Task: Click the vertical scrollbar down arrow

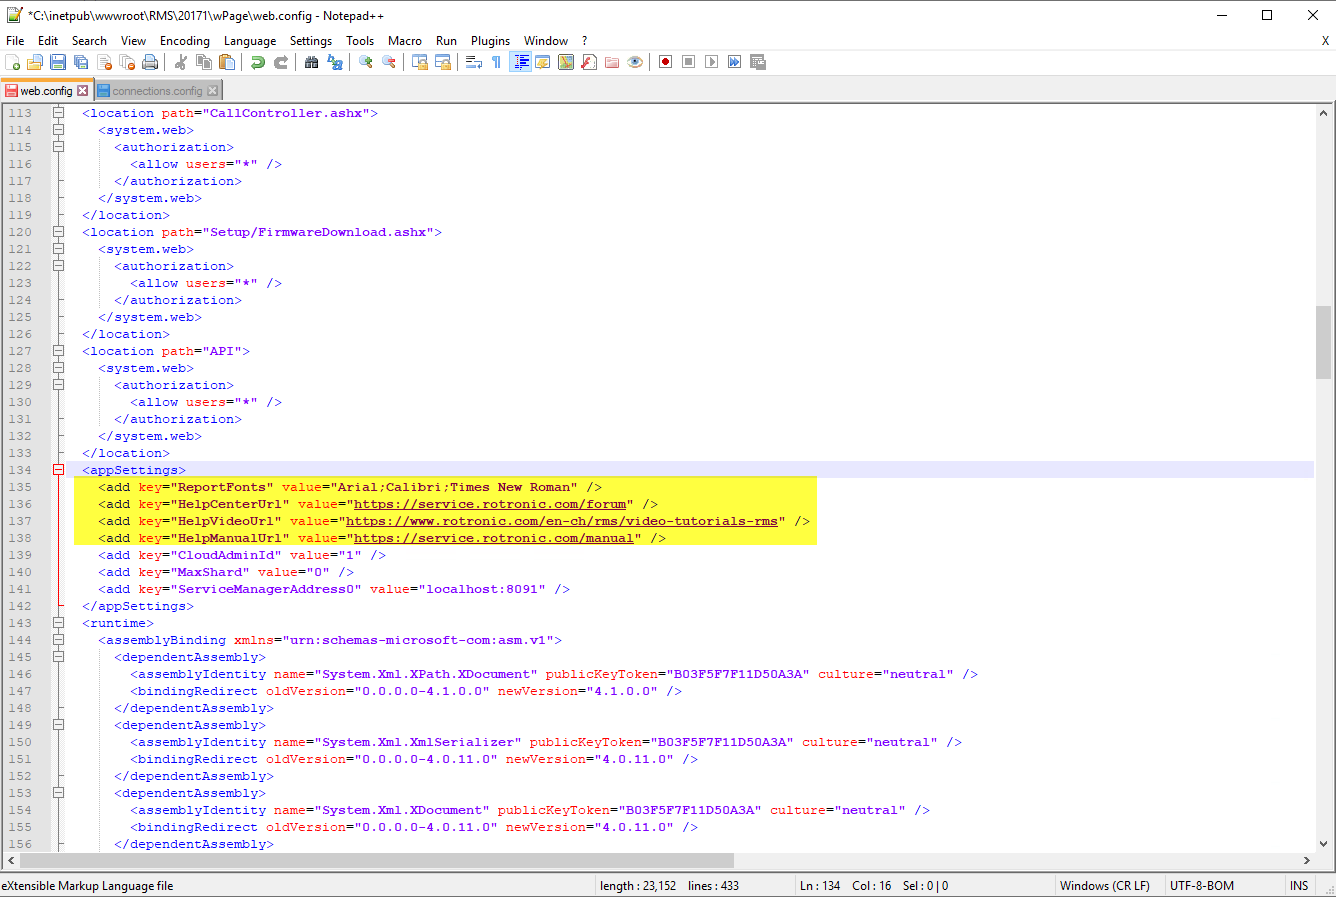Action: coord(1323,843)
